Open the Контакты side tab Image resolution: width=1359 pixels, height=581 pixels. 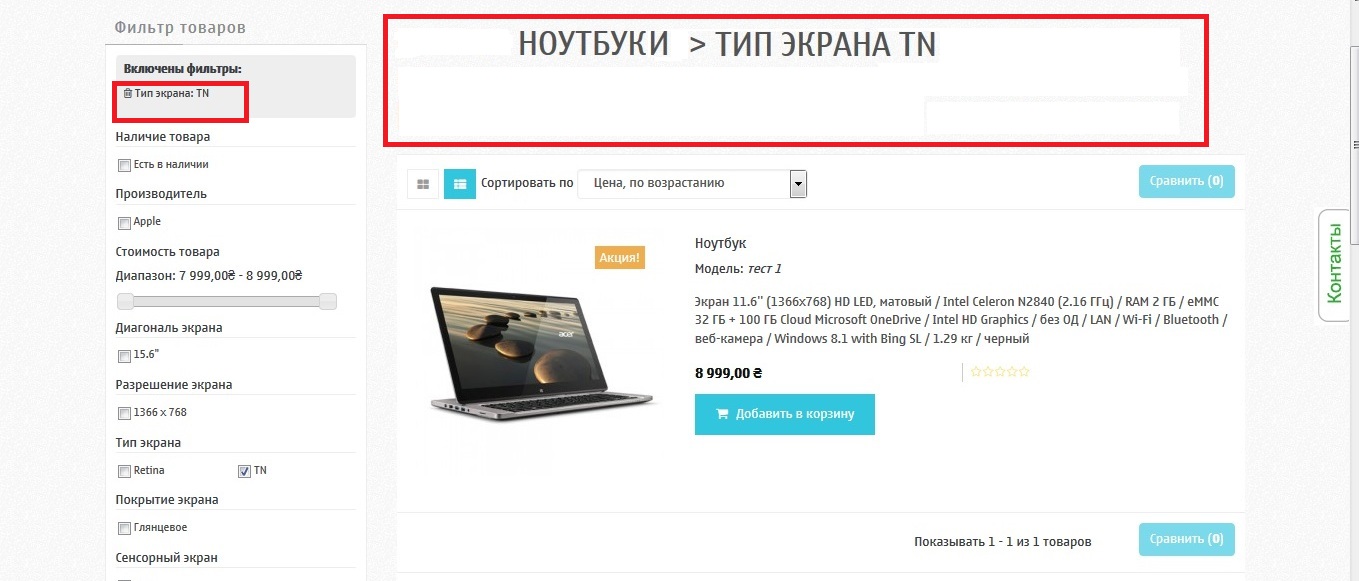(x=1334, y=265)
